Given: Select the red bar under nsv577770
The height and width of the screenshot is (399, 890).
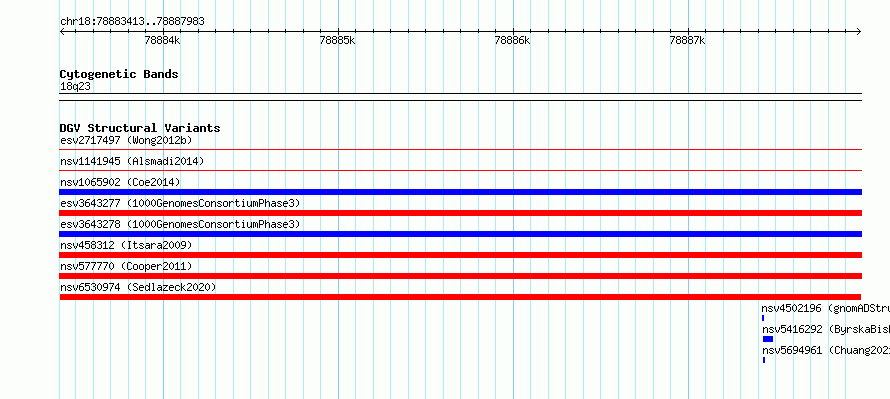Looking at the screenshot, I should [461, 276].
